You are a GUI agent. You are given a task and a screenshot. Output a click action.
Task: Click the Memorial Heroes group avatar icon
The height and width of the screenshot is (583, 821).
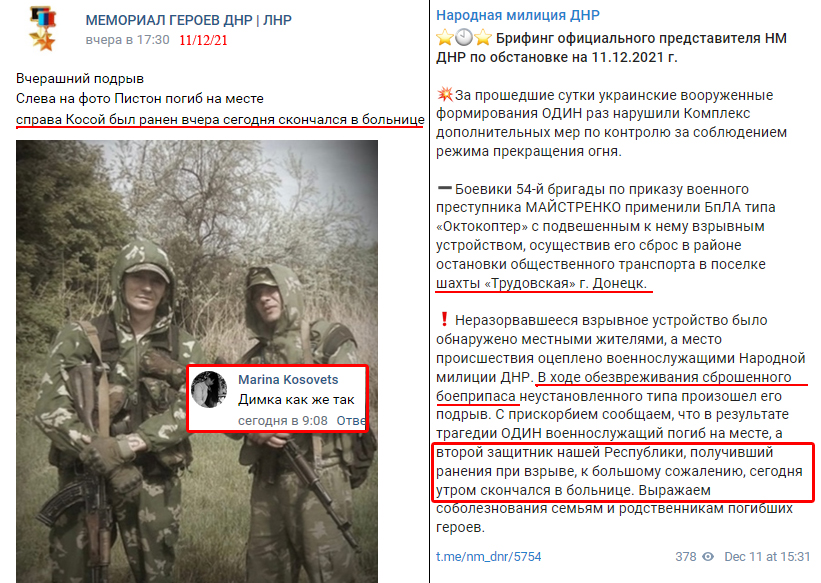pos(42,28)
